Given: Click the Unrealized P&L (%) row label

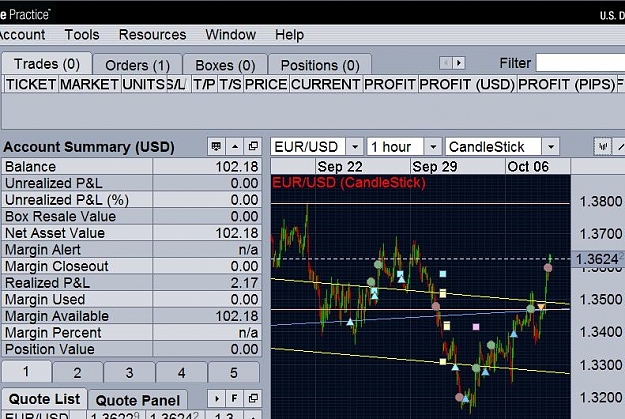Looking at the screenshot, I should pos(67,200).
